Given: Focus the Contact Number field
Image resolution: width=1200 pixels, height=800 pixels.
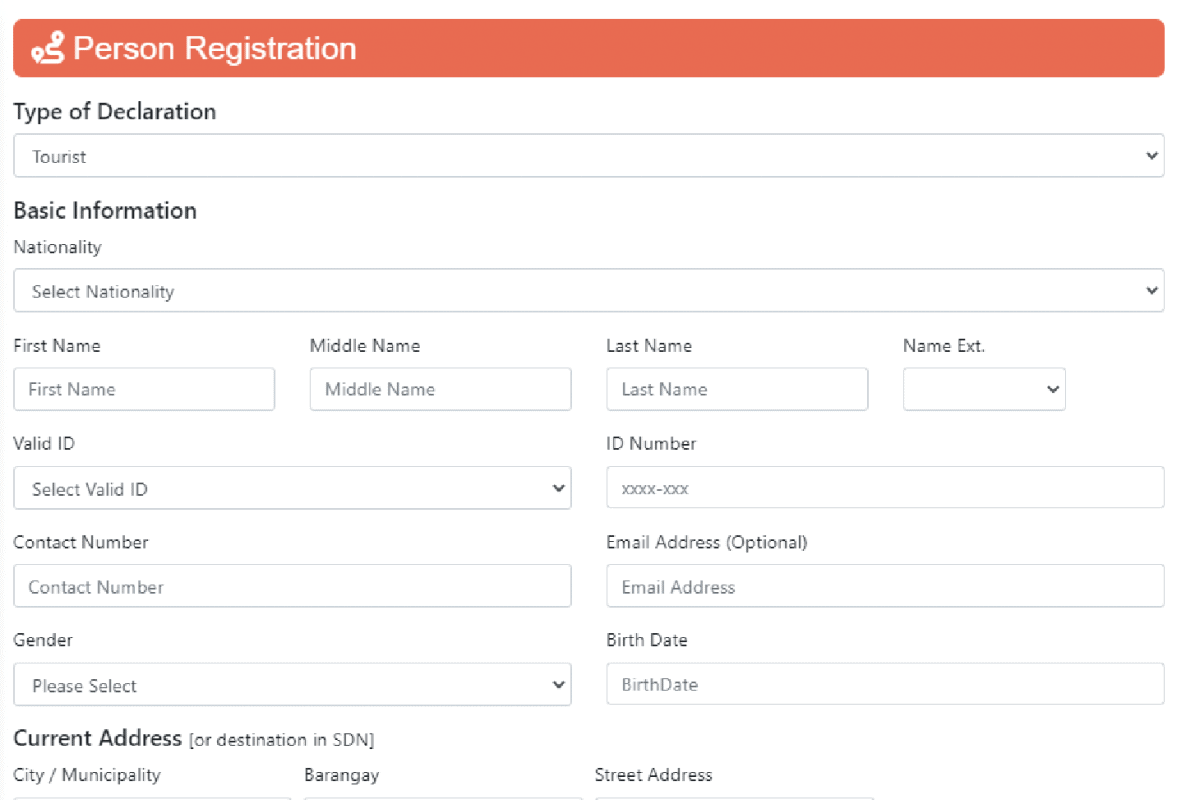Looking at the screenshot, I should point(292,586).
